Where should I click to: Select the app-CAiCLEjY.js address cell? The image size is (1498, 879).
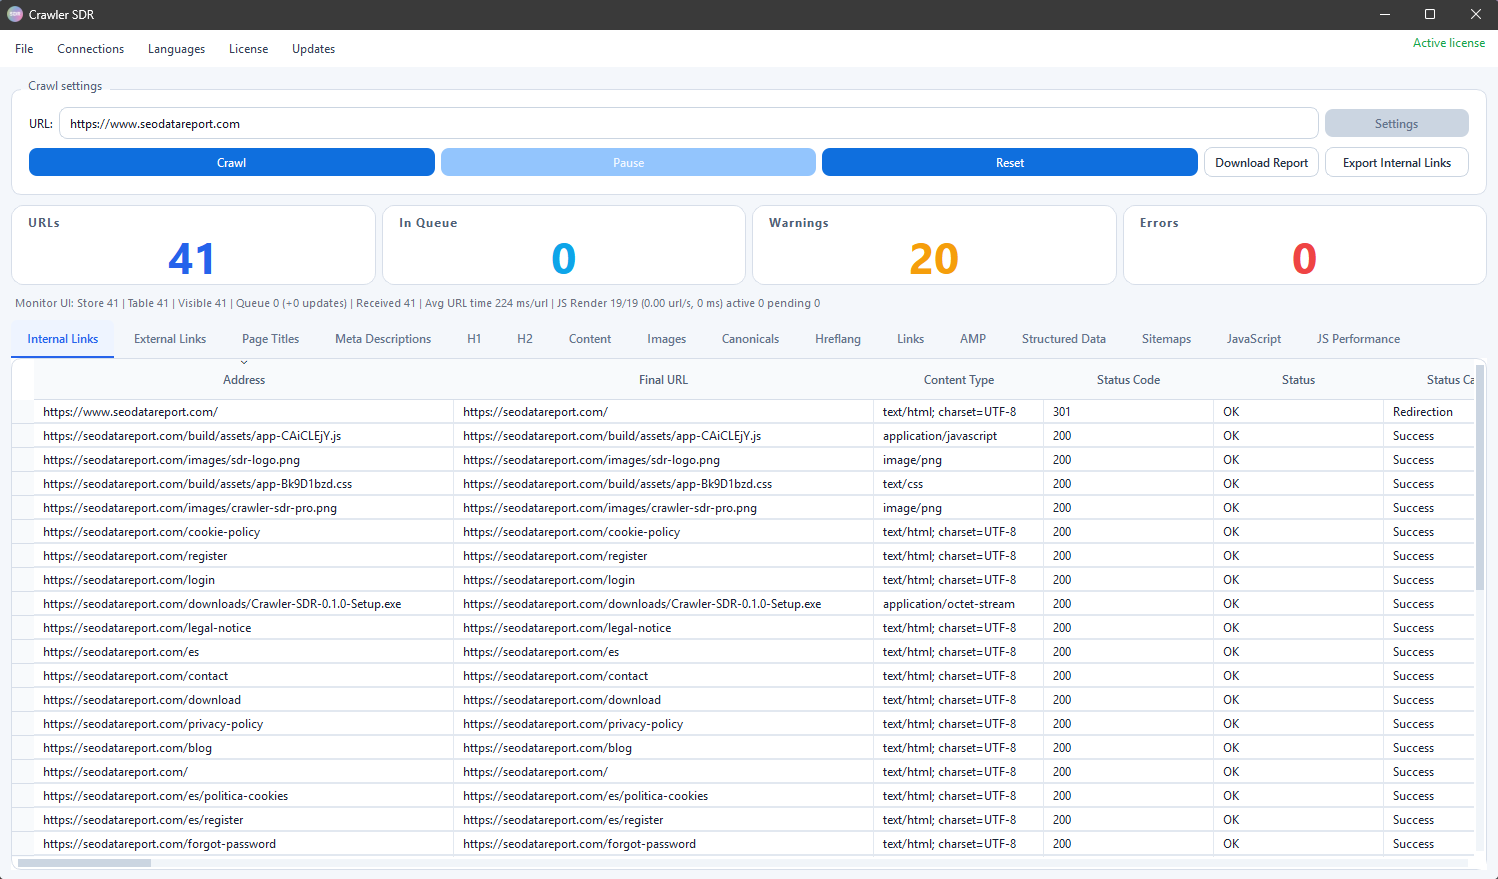coord(244,436)
